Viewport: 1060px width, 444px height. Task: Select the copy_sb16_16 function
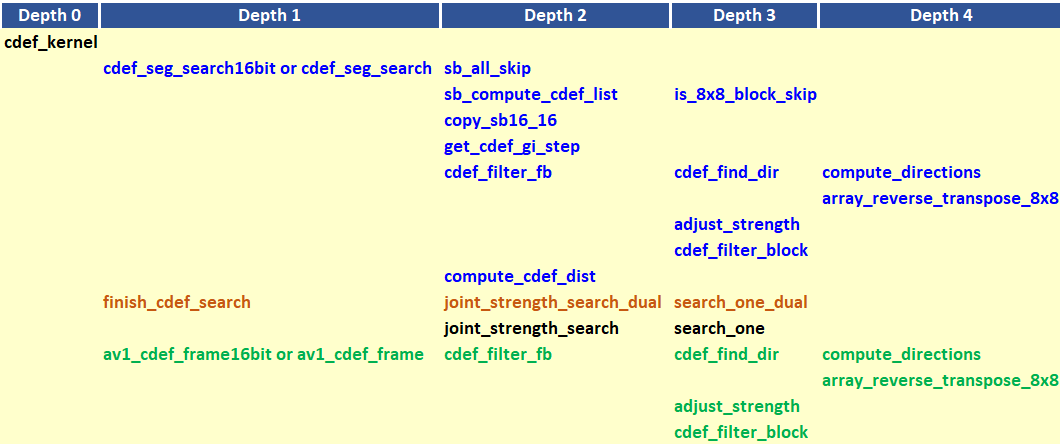click(x=500, y=120)
